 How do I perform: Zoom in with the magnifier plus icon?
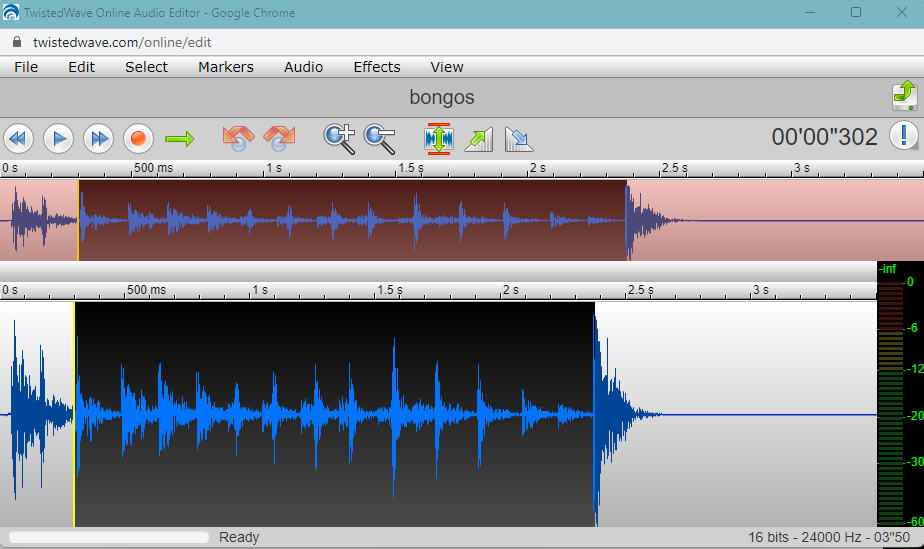click(339, 139)
